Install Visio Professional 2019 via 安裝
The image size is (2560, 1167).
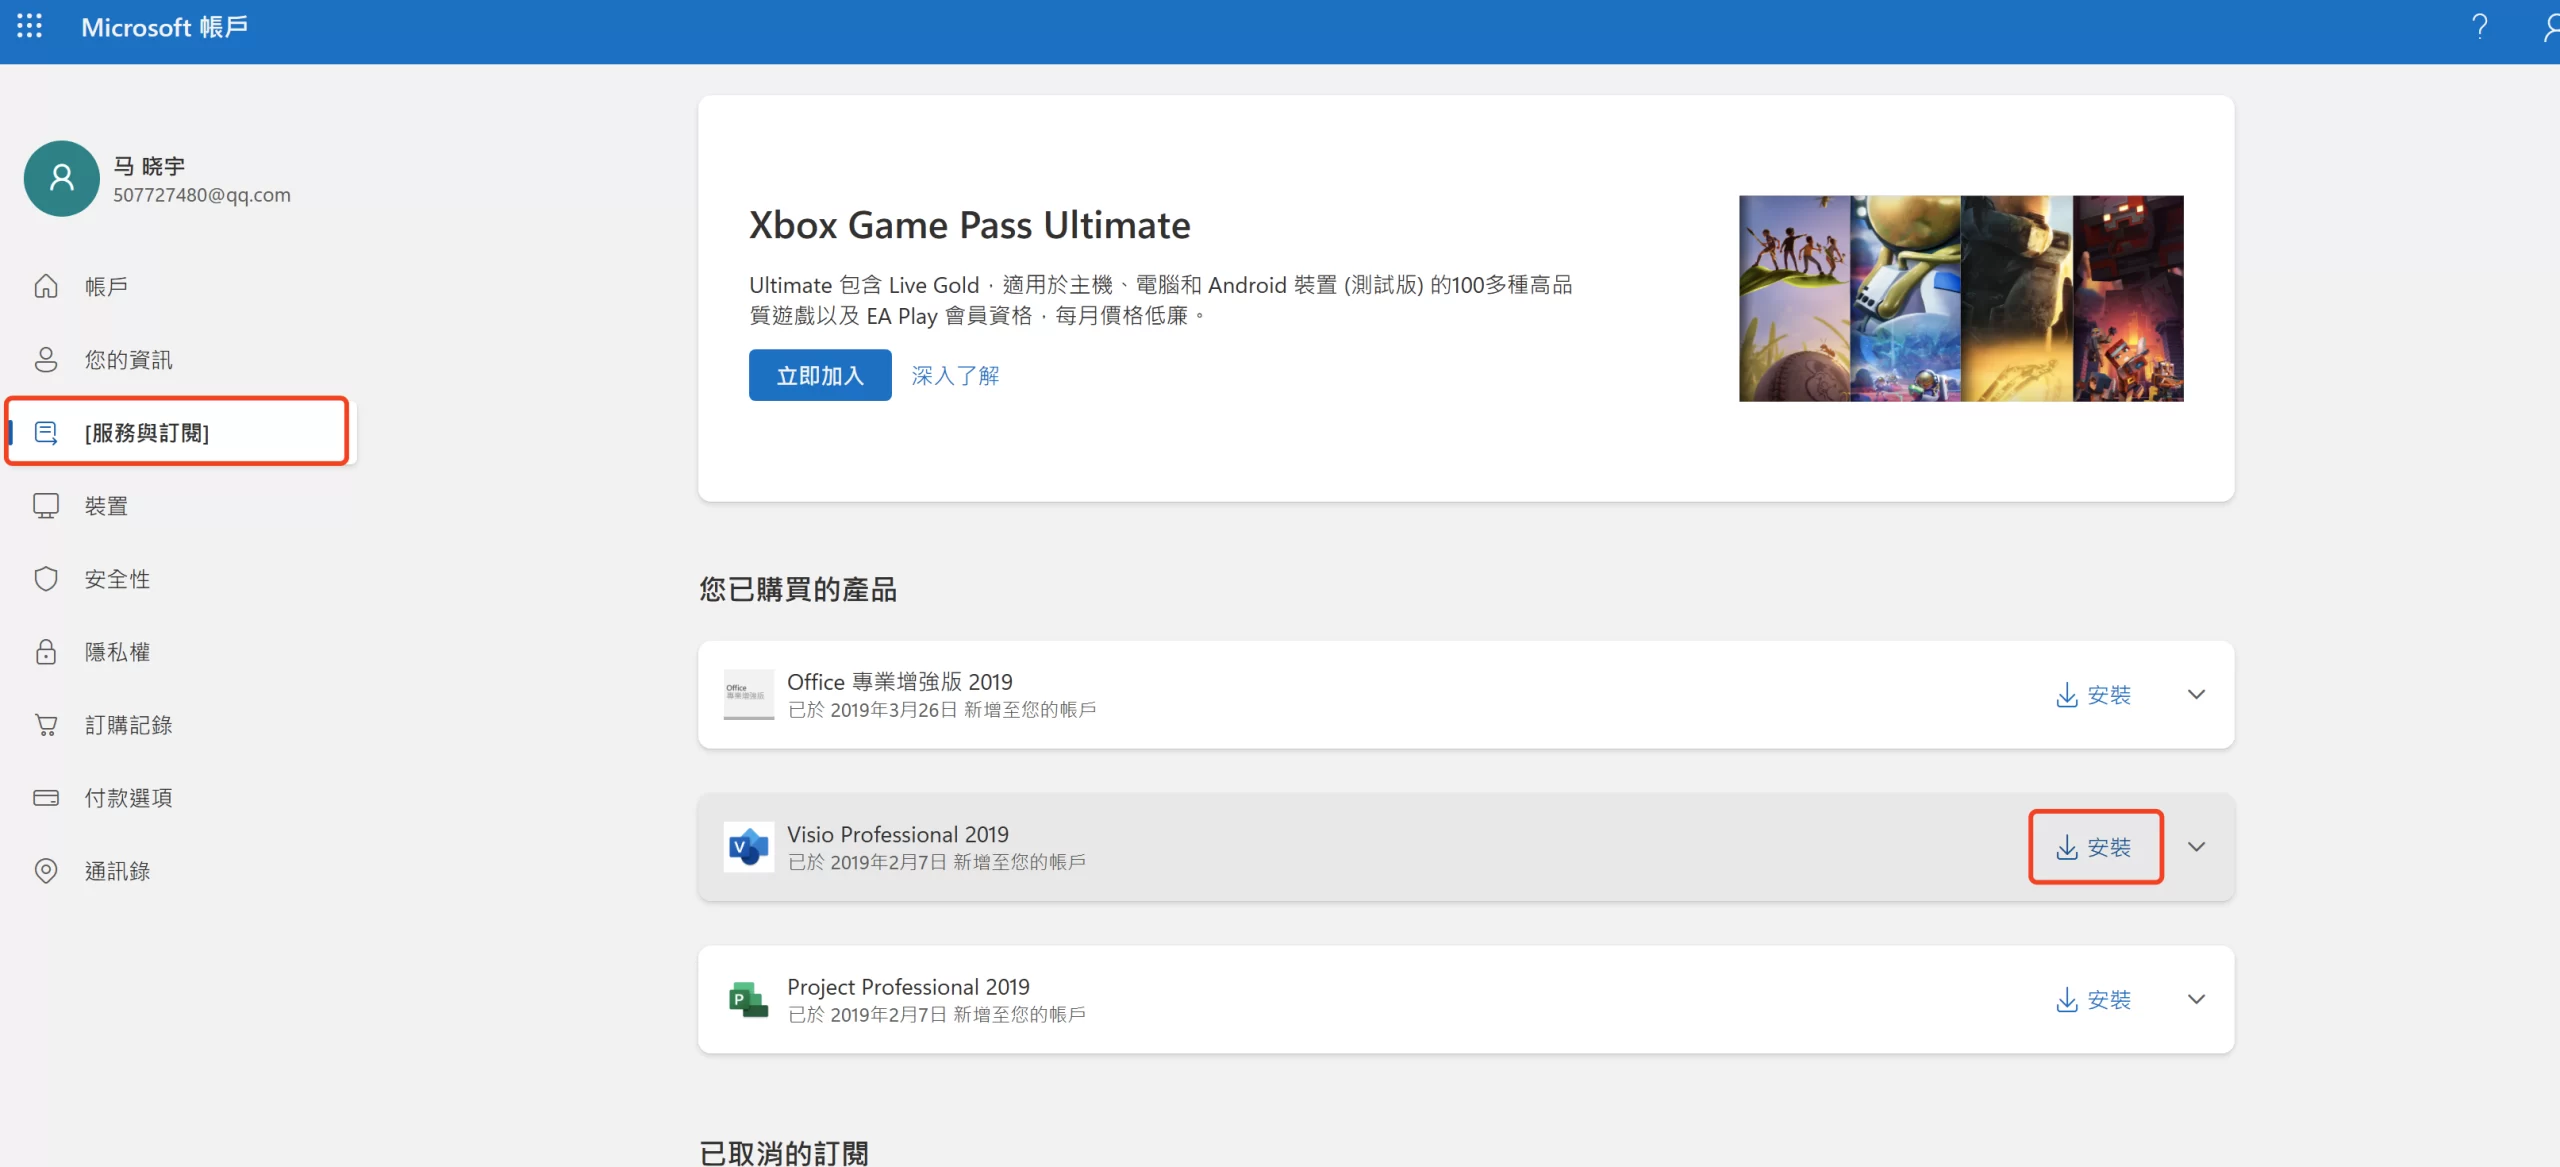(x=2094, y=847)
